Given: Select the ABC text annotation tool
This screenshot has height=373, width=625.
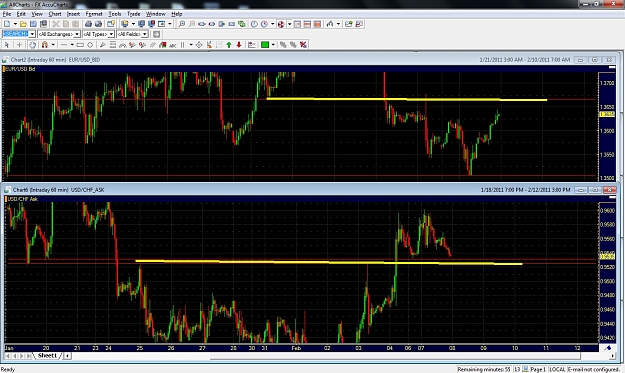Looking at the screenshot, I should coord(173,45).
